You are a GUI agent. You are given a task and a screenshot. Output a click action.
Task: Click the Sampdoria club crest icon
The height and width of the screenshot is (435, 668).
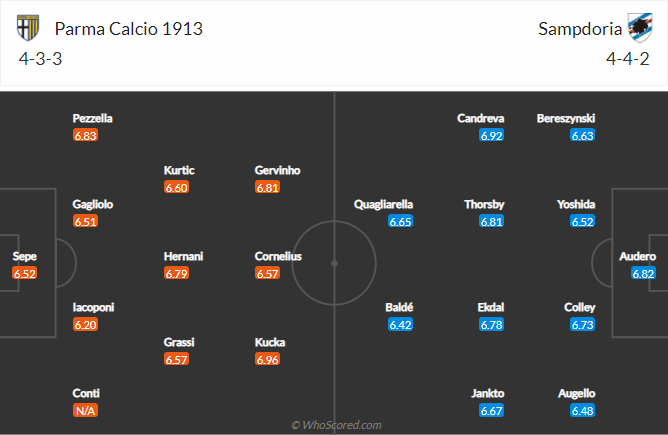coord(639,28)
